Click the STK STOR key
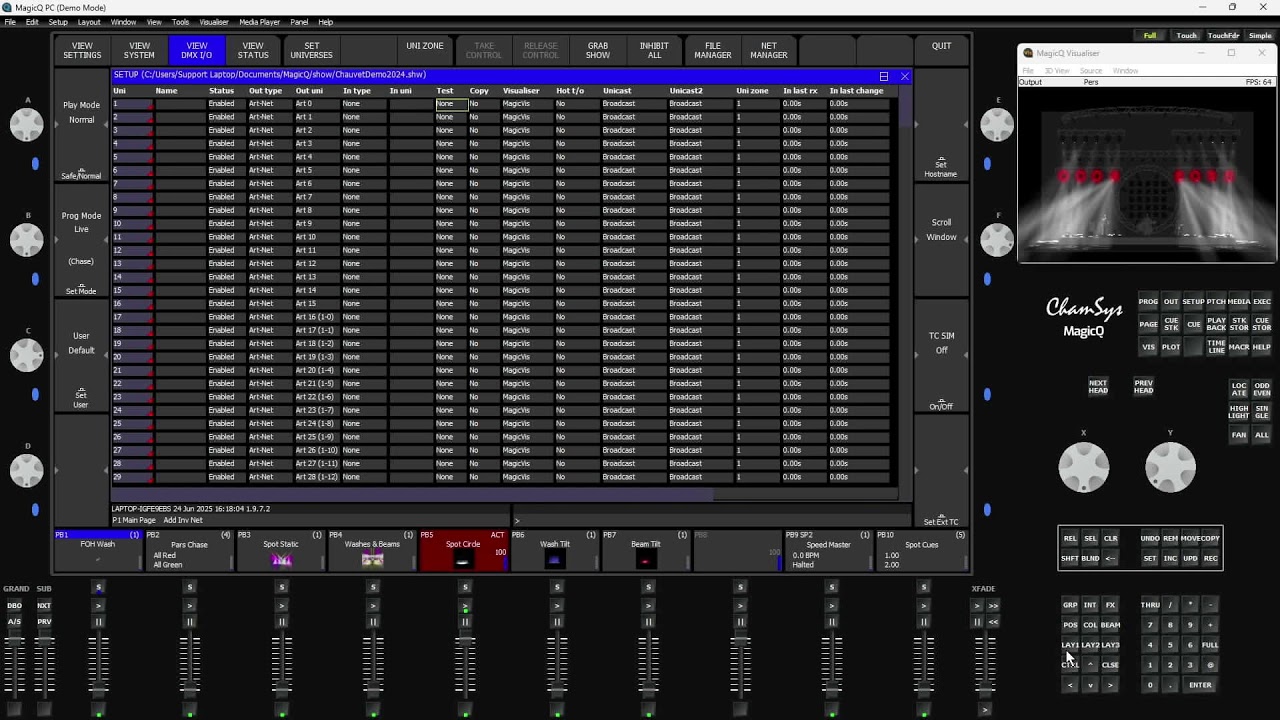Viewport: 1280px width, 720px height. click(1239, 324)
